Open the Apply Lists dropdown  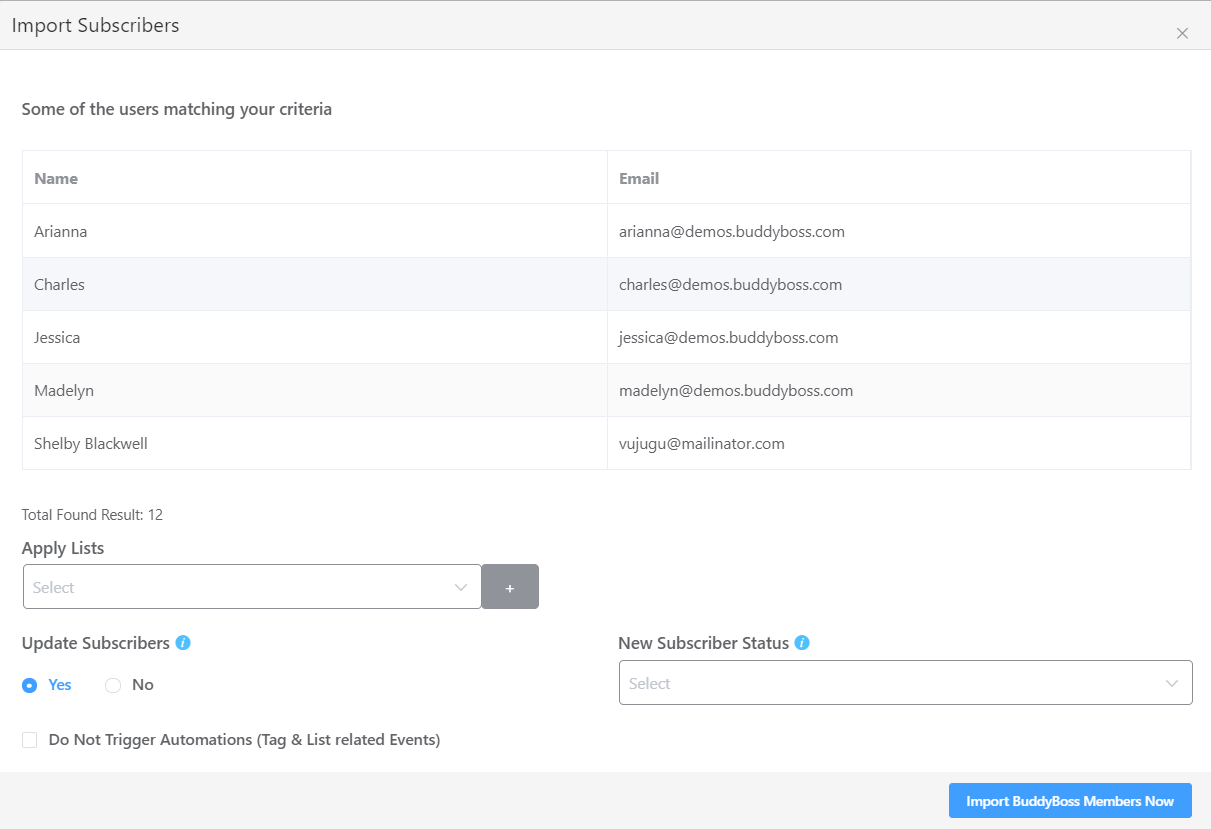[240, 587]
